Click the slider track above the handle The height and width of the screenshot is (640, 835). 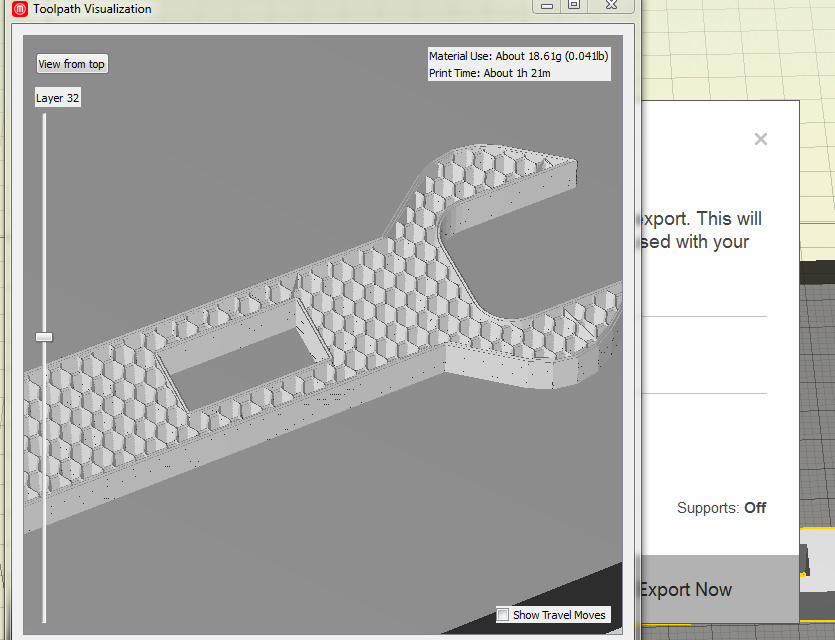tap(44, 220)
